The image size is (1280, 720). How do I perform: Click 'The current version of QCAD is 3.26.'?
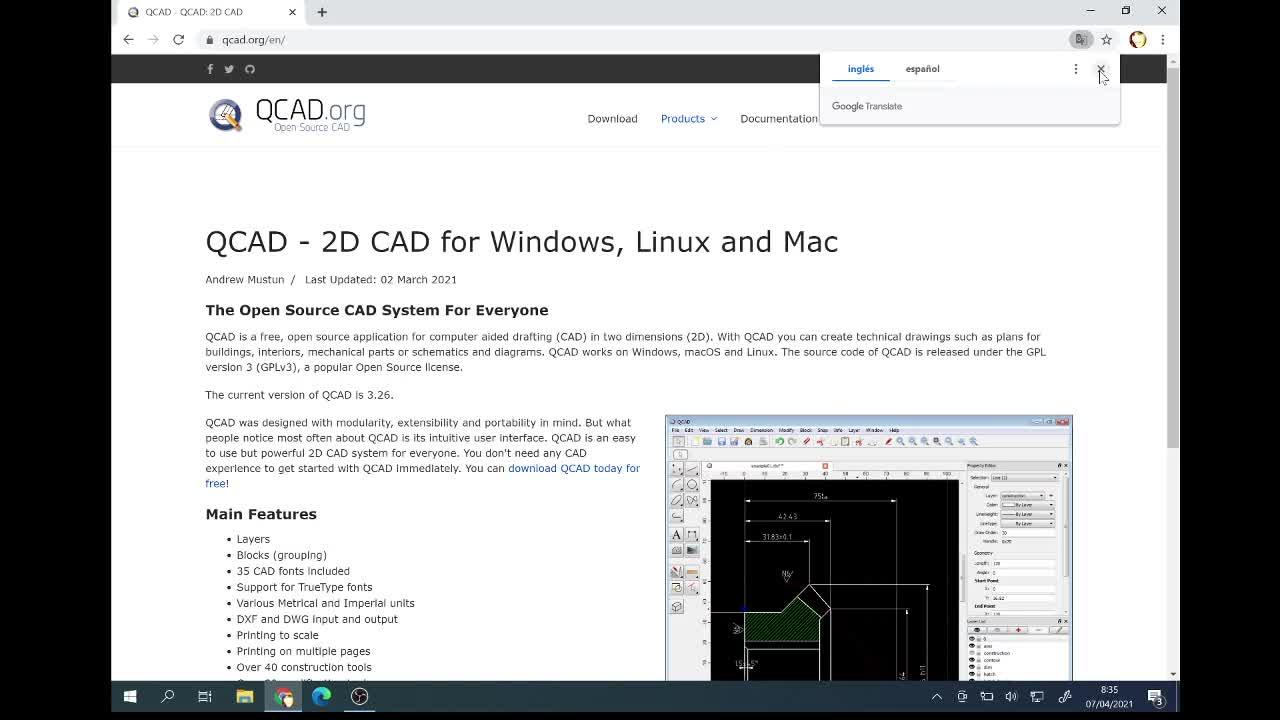coord(300,395)
